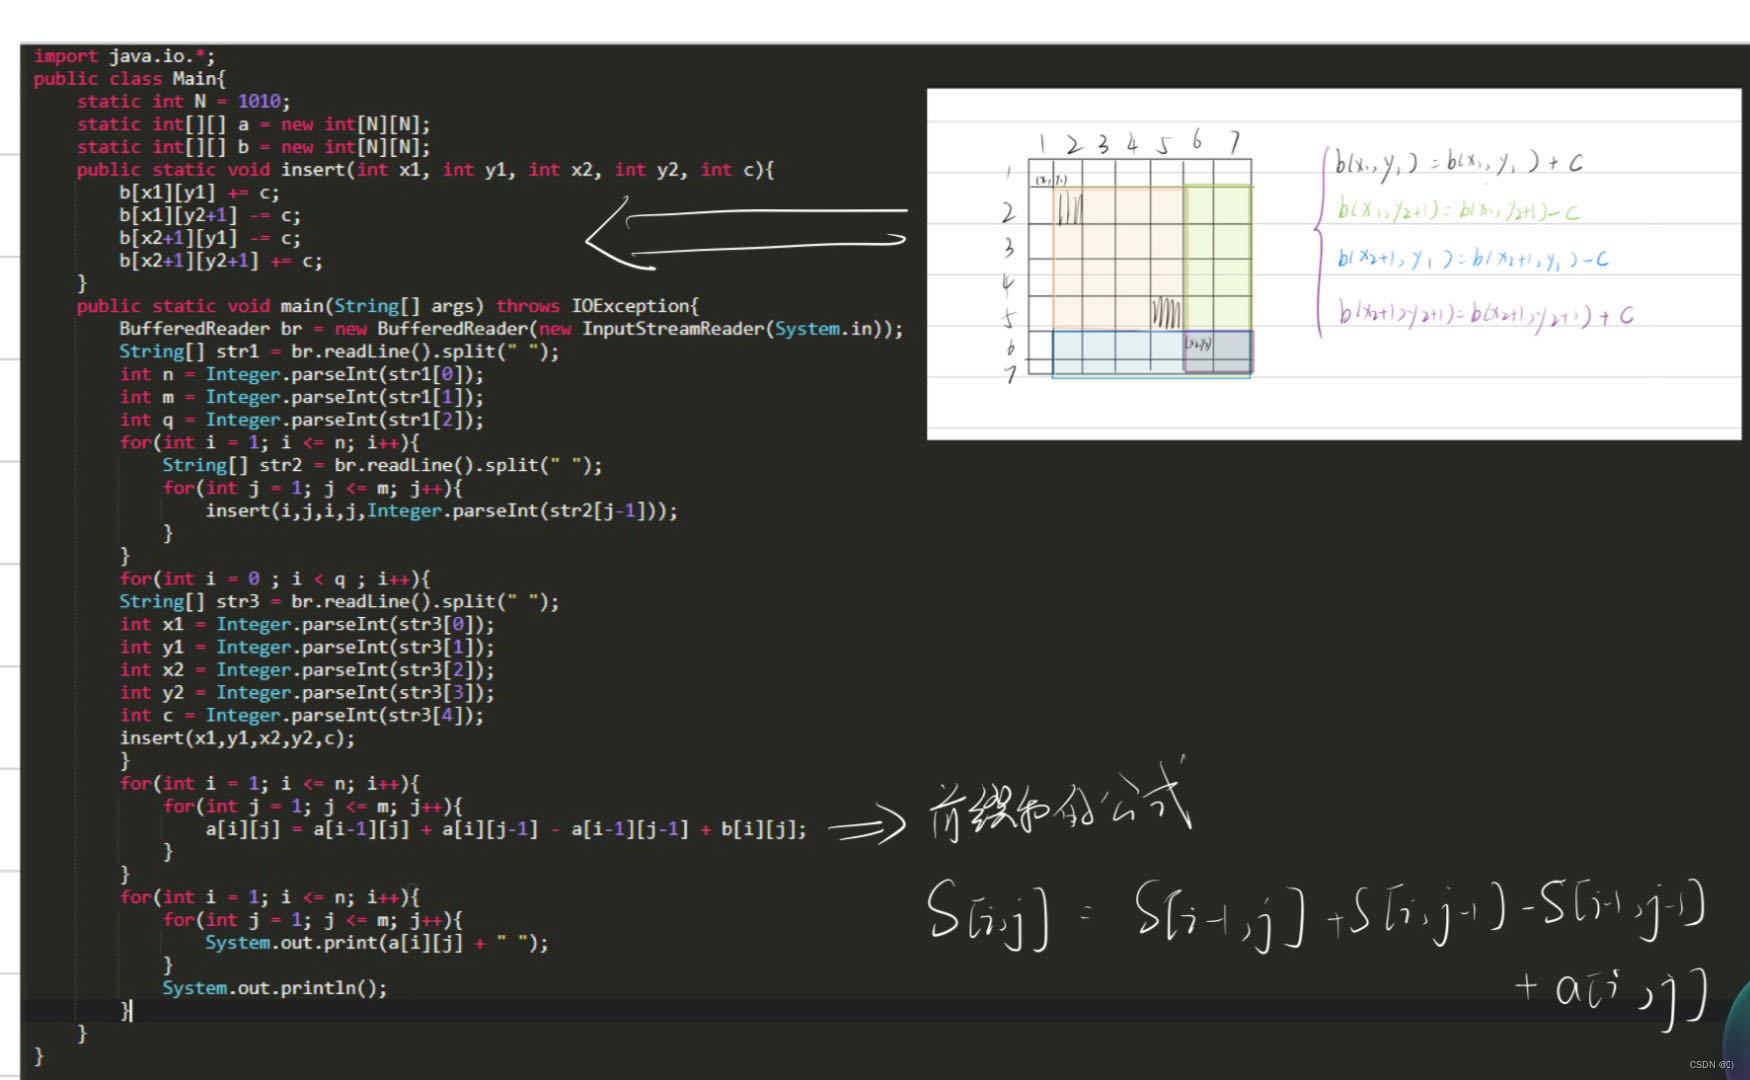Click the 'String[] str3' readLine statement

(x=339, y=602)
